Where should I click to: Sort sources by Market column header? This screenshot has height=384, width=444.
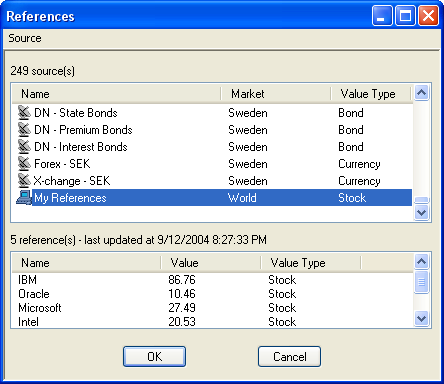coord(276,94)
